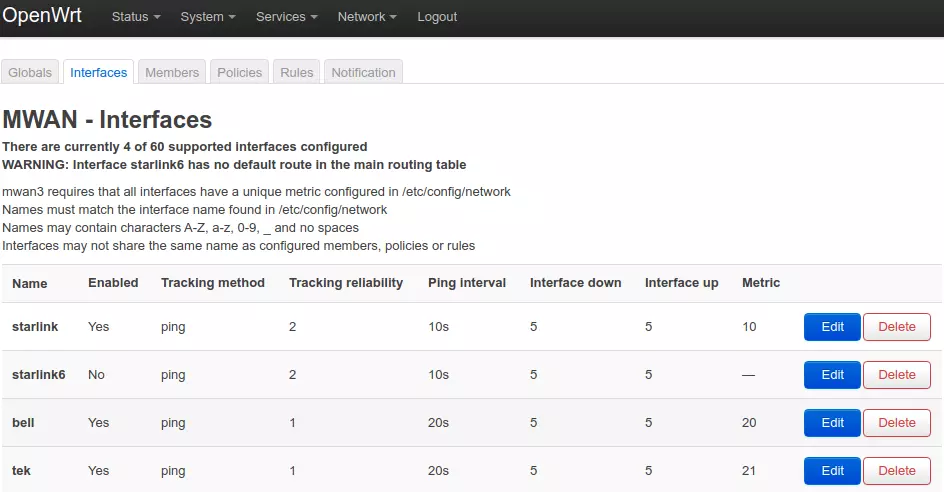Click metric value 10 for starlink
The height and width of the screenshot is (492, 944).
pyautogui.click(x=749, y=327)
